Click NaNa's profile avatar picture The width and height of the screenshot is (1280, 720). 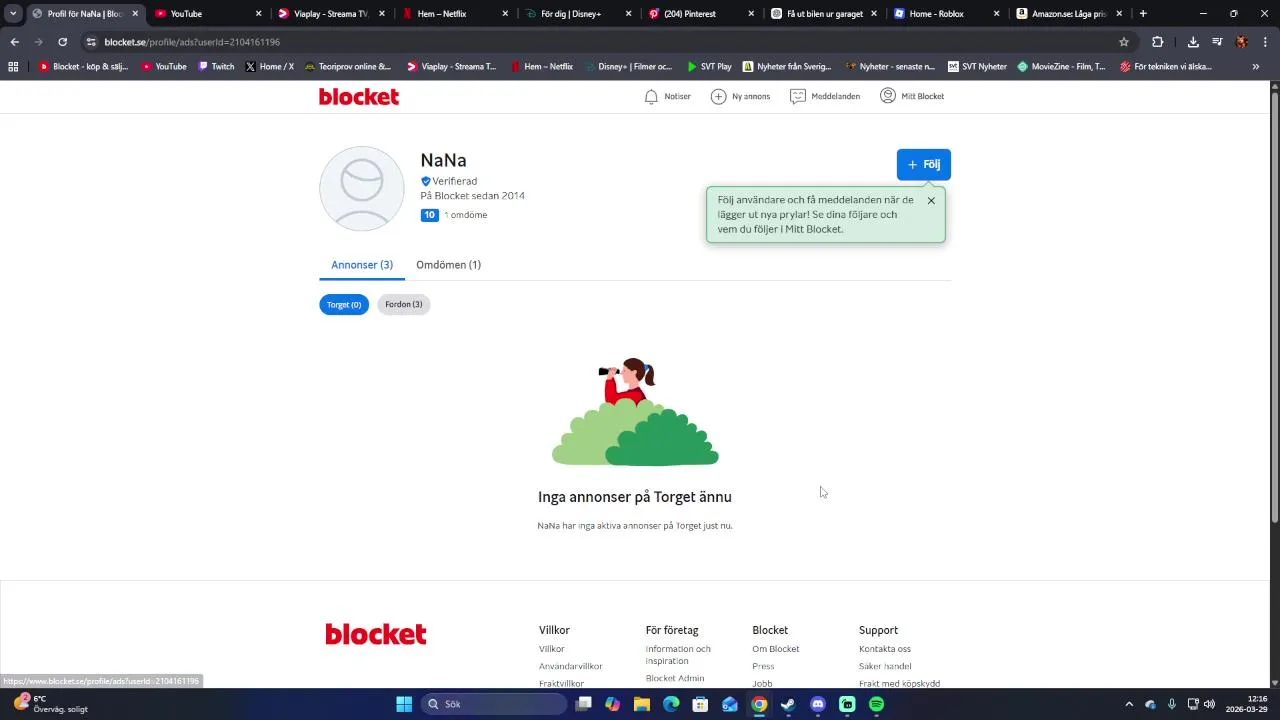tap(362, 188)
